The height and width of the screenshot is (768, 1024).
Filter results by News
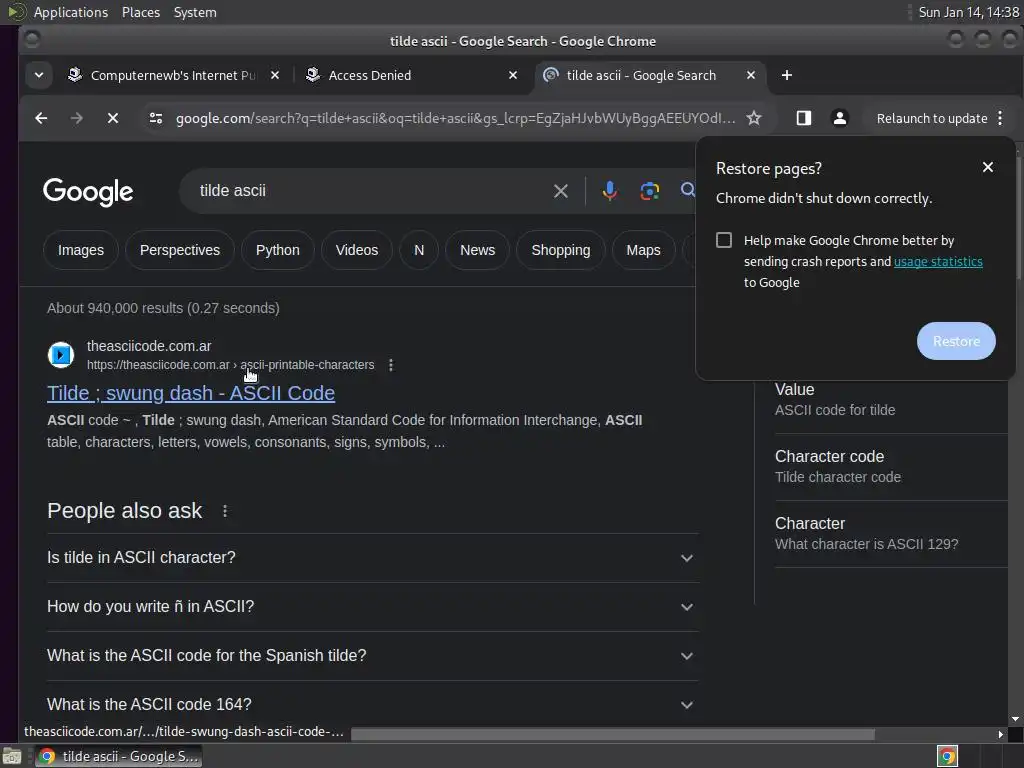pos(477,250)
